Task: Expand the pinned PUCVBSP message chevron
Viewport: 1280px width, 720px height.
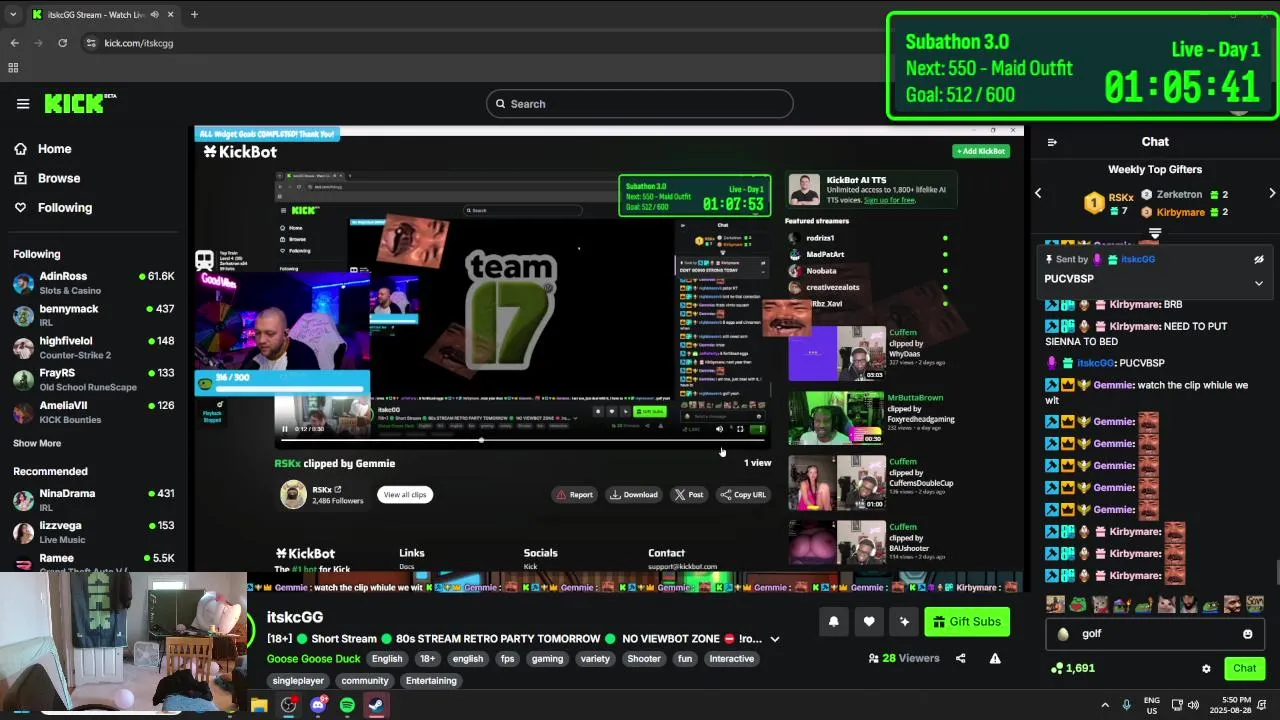Action: coord(1259,283)
